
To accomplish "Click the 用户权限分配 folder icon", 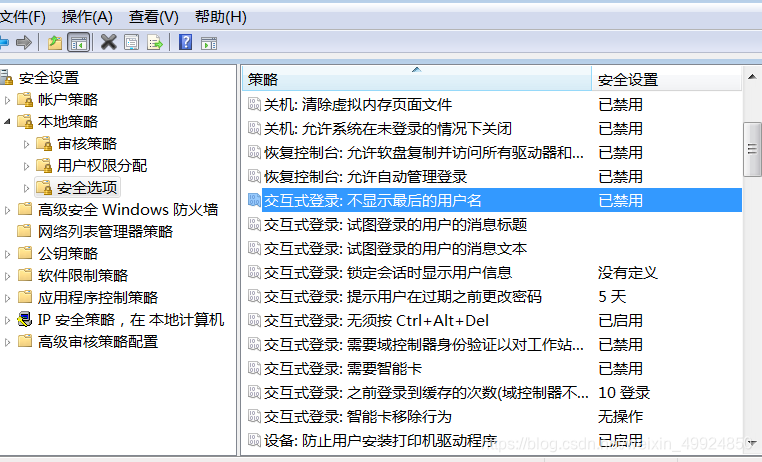I will (x=44, y=166).
